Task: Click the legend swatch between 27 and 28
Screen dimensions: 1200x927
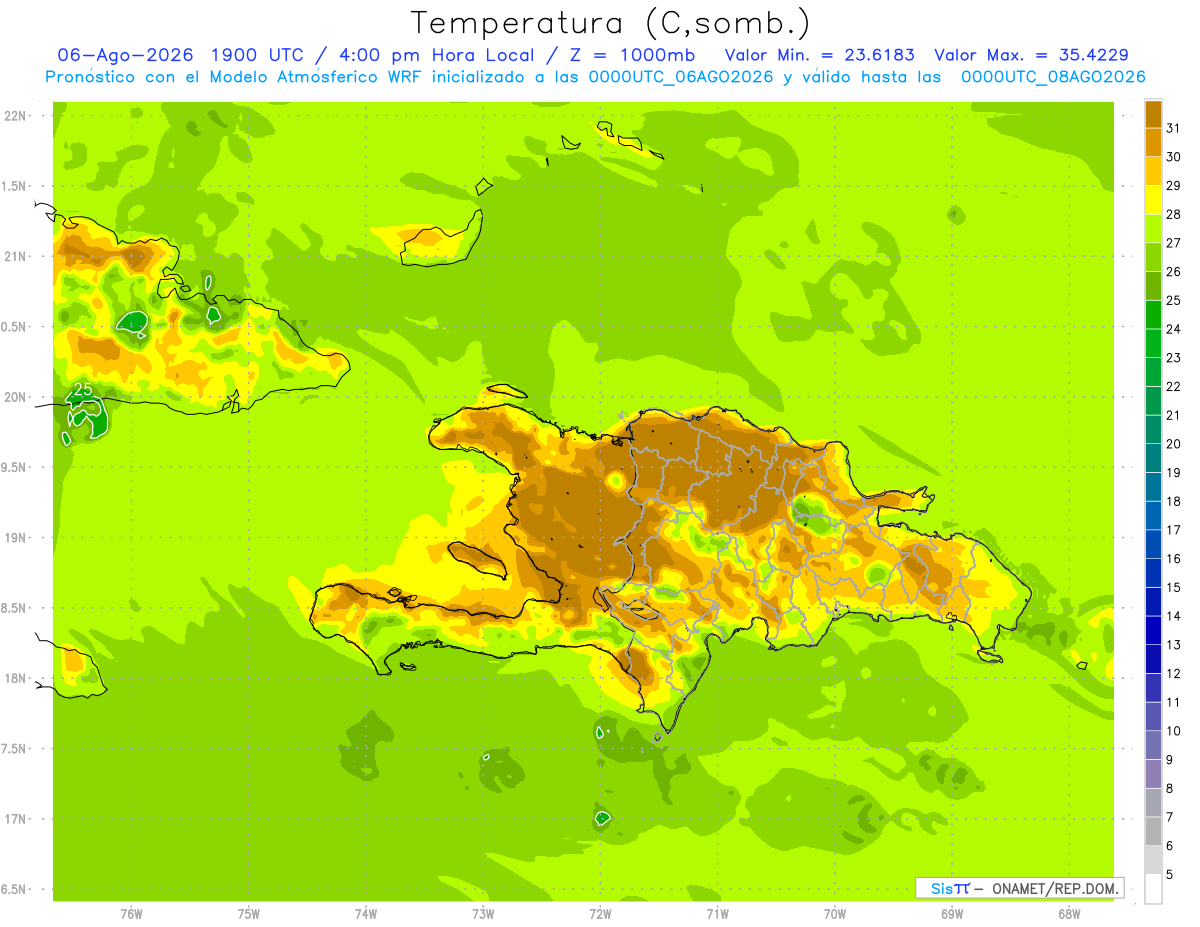Action: 1153,228
